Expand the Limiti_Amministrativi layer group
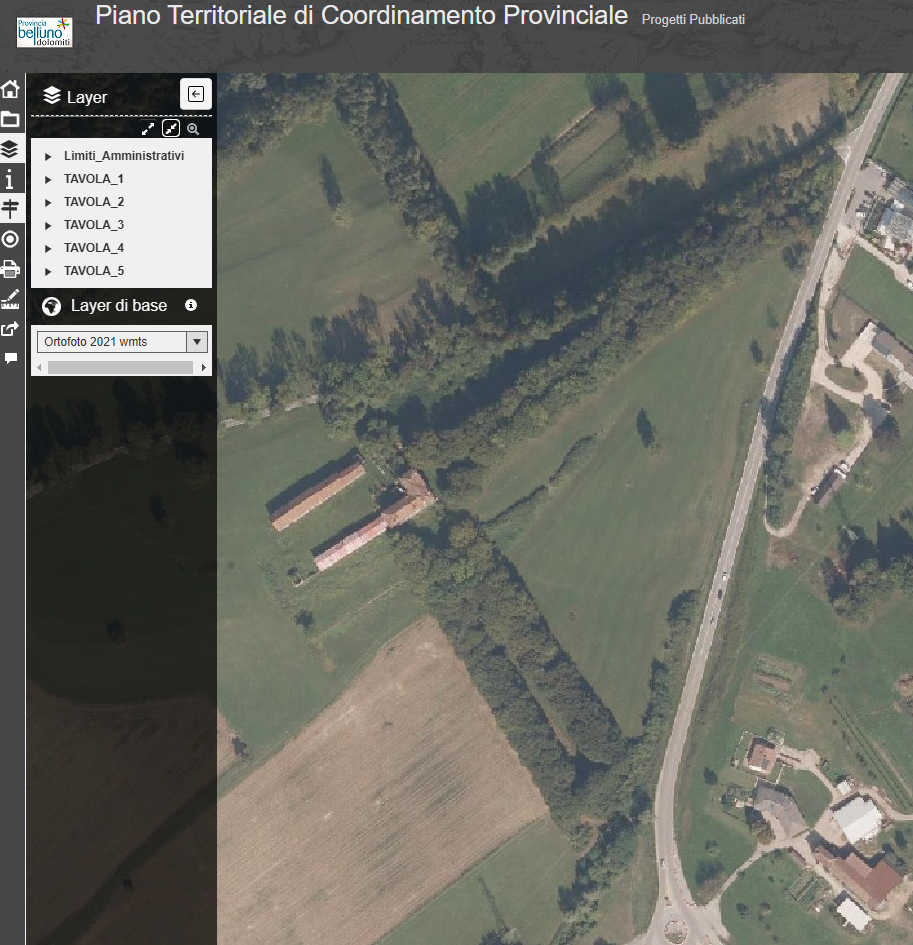This screenshot has width=913, height=945. (48, 157)
